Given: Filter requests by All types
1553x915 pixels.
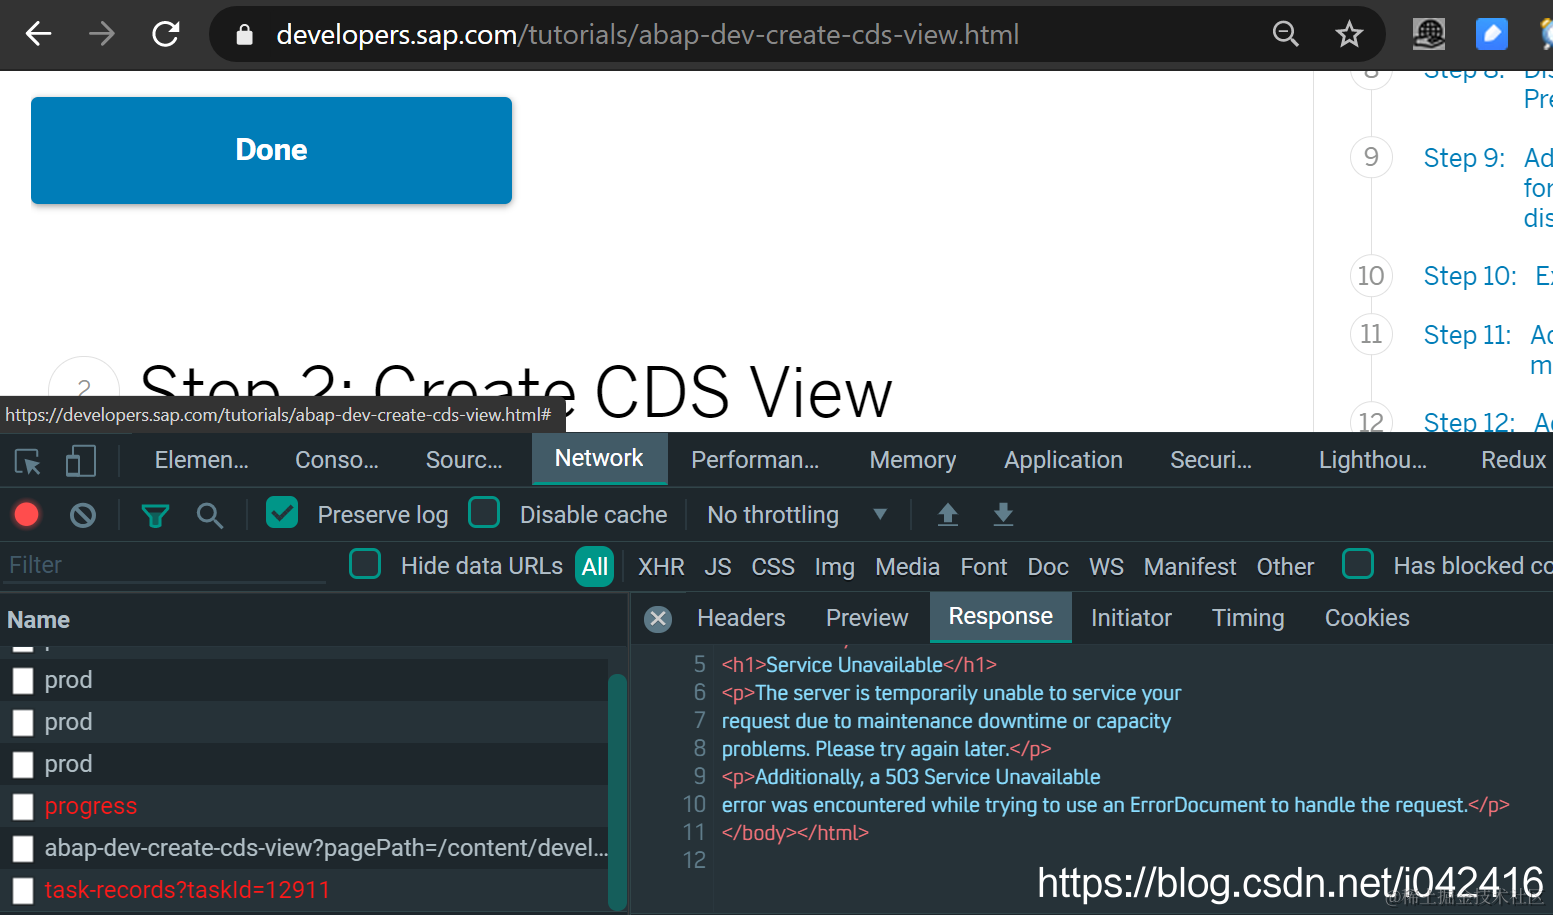Looking at the screenshot, I should [595, 567].
